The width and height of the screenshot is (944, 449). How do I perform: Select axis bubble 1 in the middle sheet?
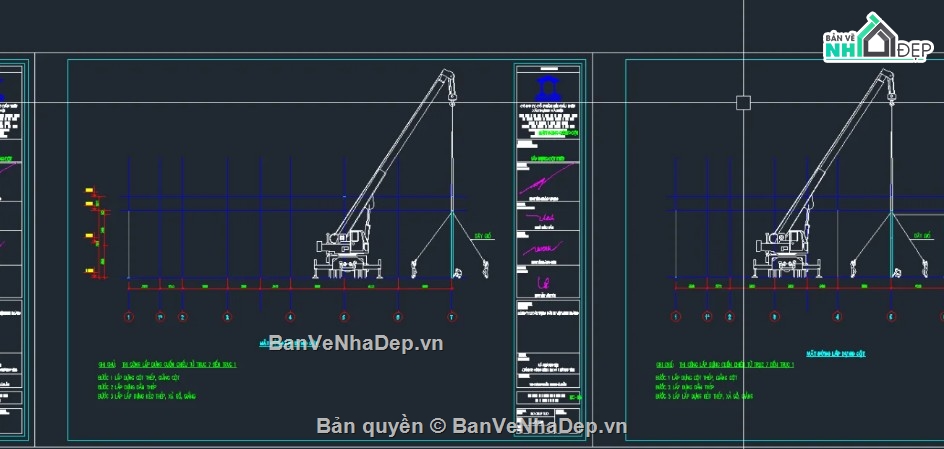coord(129,317)
